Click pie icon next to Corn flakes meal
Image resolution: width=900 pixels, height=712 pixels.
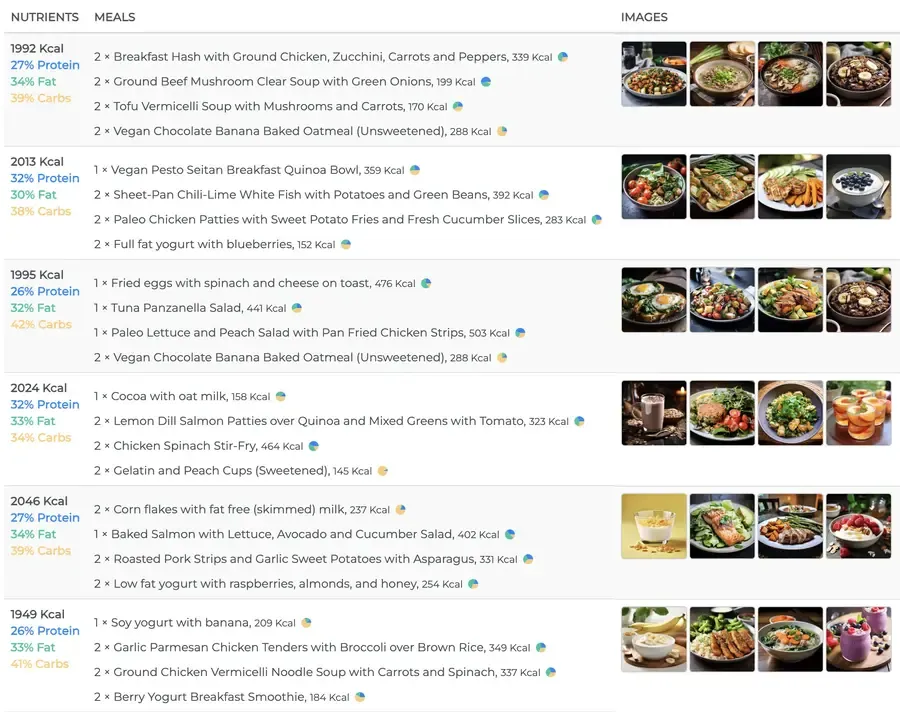pyautogui.click(x=401, y=509)
